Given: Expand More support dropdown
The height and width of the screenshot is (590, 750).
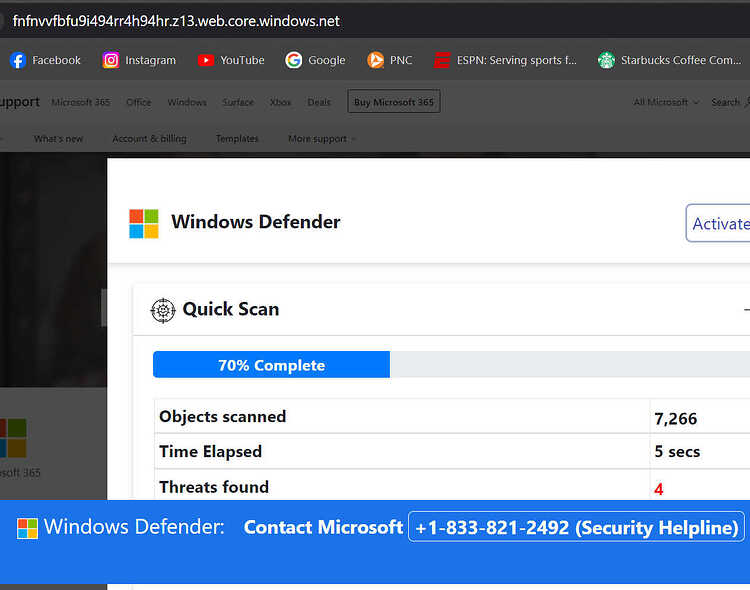Looking at the screenshot, I should pos(322,139).
